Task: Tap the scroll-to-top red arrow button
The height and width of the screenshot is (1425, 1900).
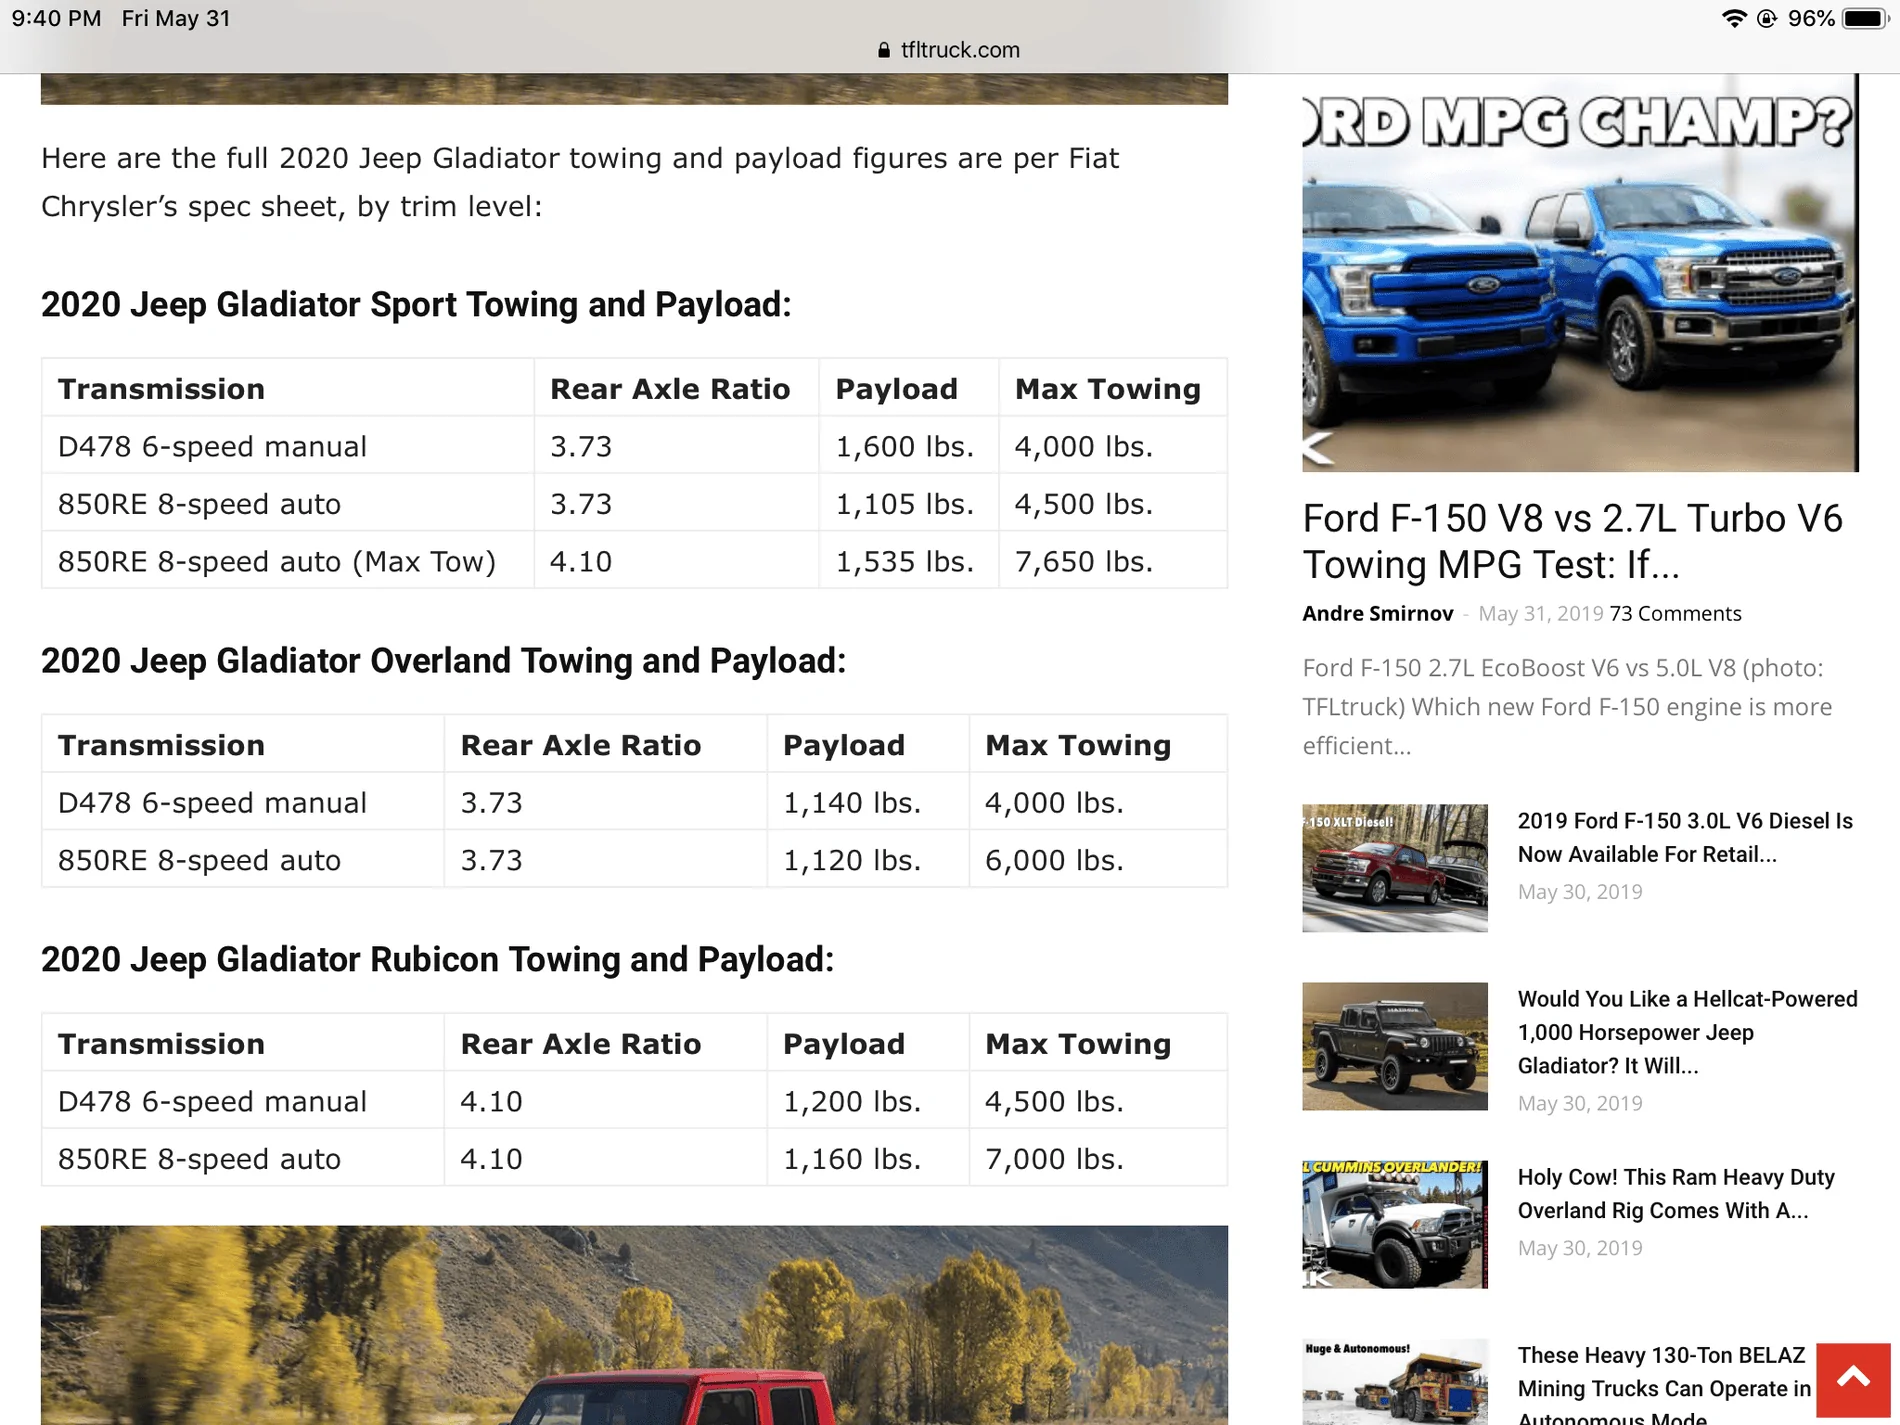Action: pyautogui.click(x=1853, y=1379)
